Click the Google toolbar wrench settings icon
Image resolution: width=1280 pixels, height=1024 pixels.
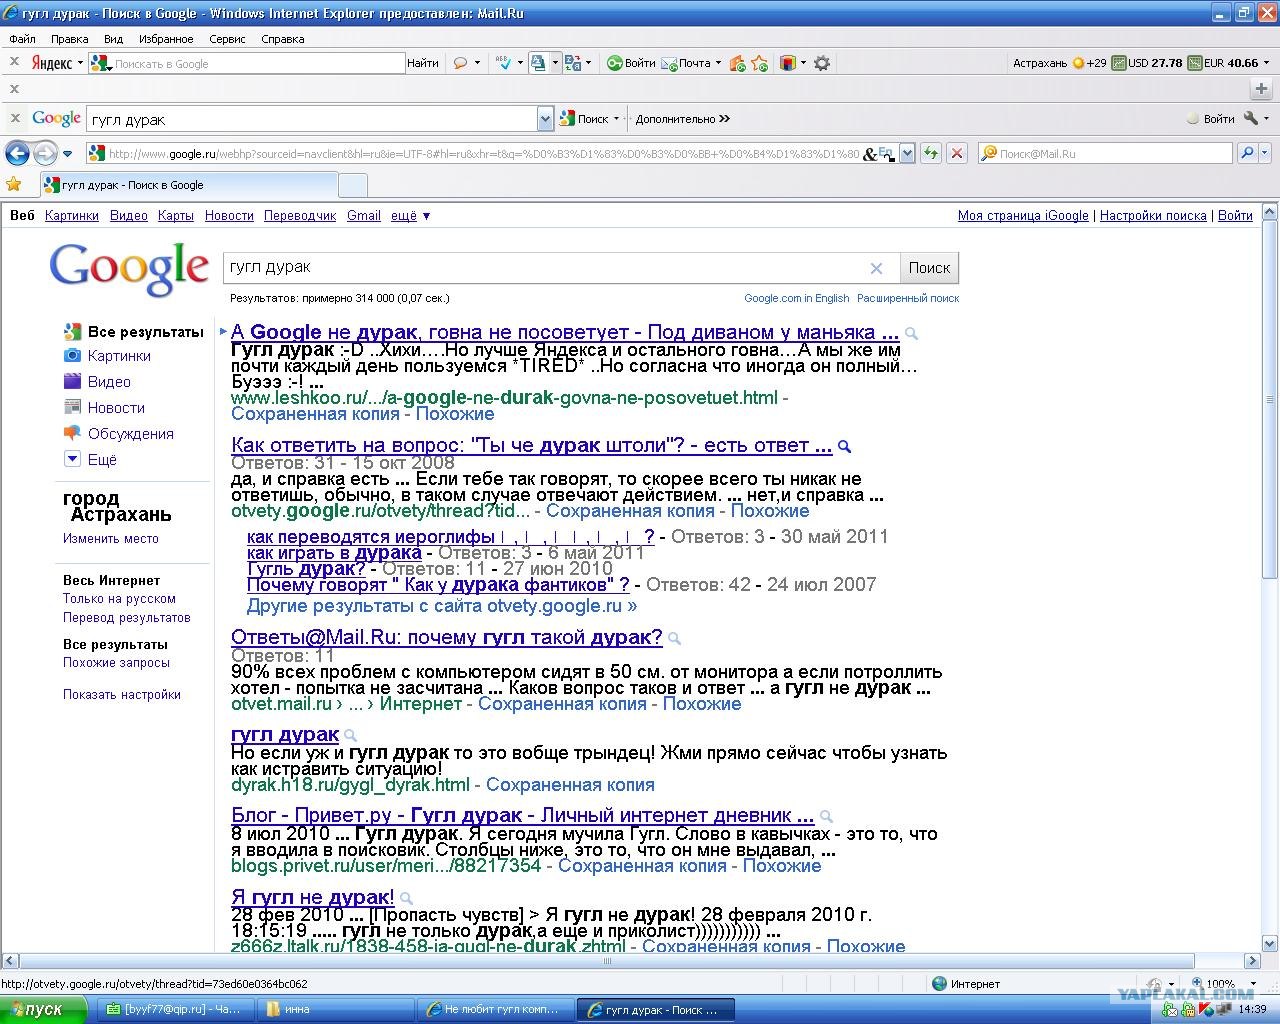[x=1250, y=118]
